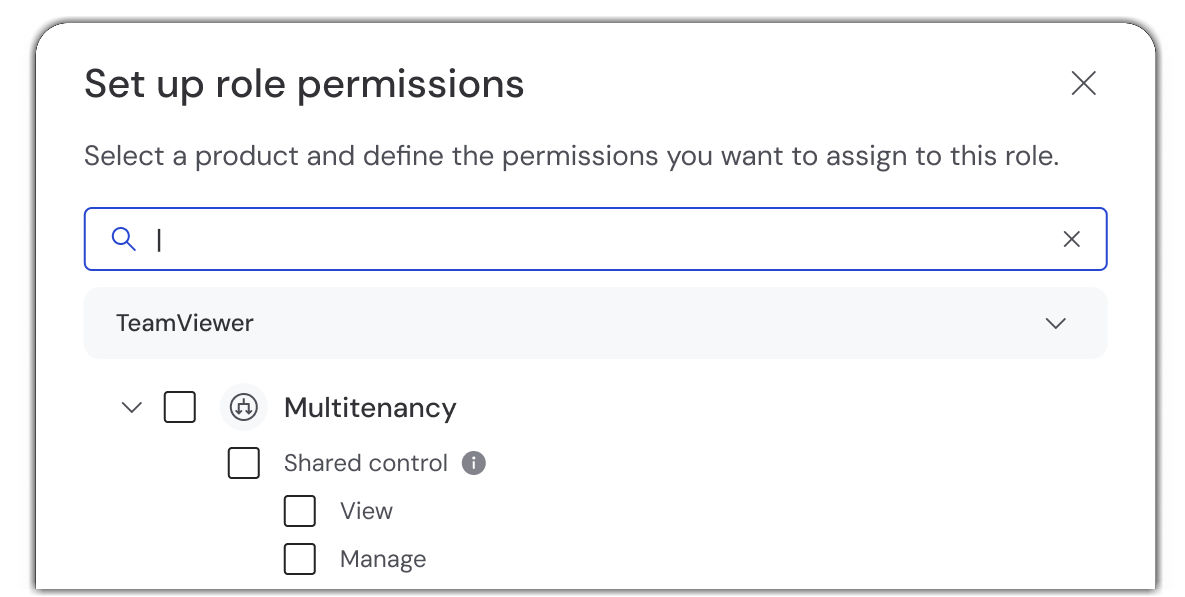
Task: Enable the View permission checkbox
Action: [x=300, y=511]
